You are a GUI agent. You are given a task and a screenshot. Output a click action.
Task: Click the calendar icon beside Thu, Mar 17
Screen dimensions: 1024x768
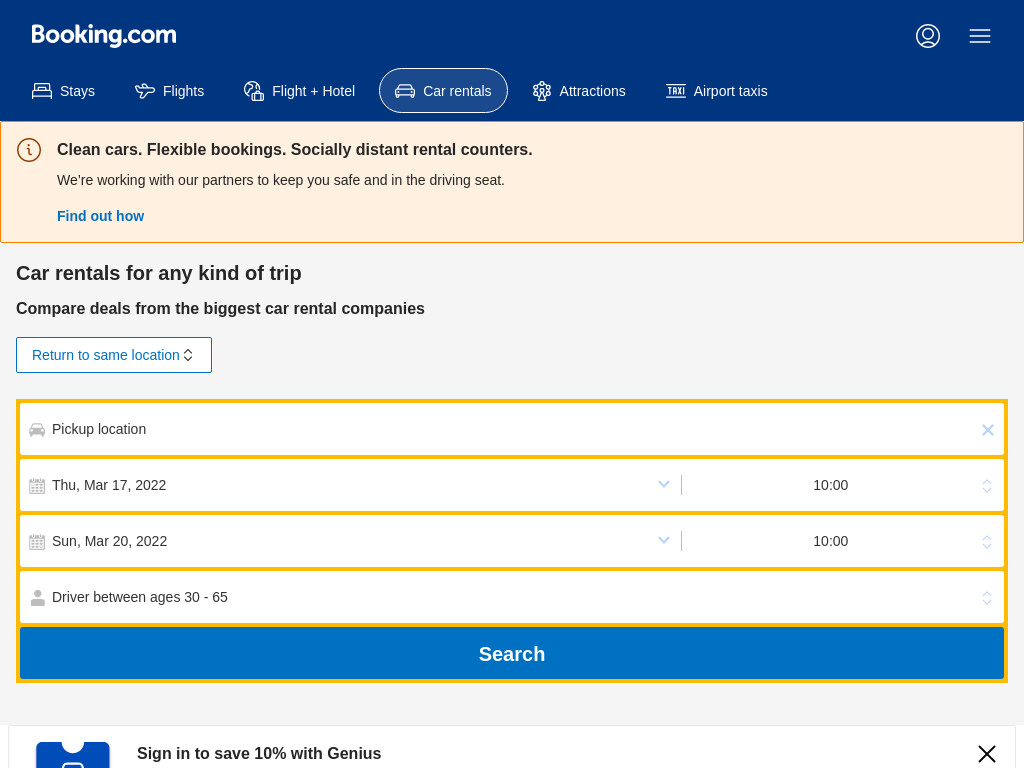click(x=37, y=486)
